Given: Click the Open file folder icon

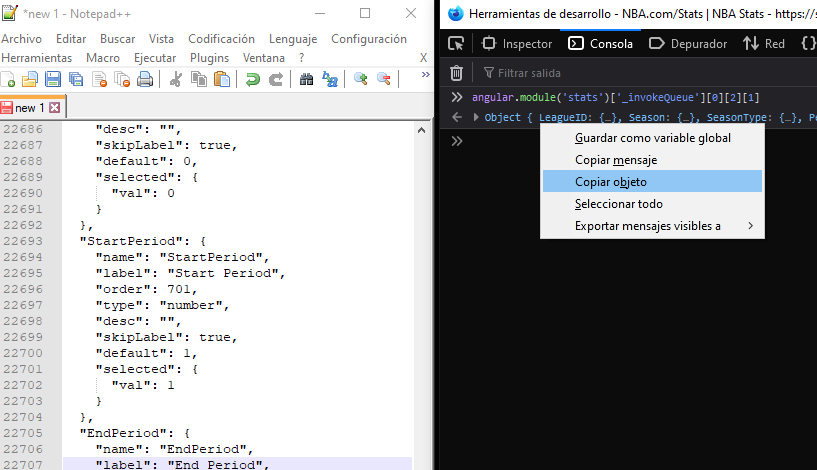Looking at the screenshot, I should 30,79.
